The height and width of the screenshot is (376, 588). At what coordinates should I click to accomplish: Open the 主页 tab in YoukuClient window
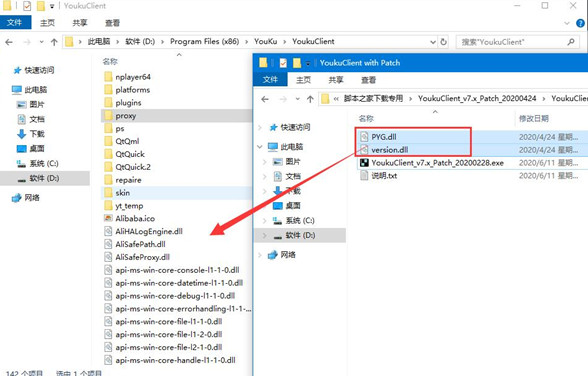coord(47,23)
